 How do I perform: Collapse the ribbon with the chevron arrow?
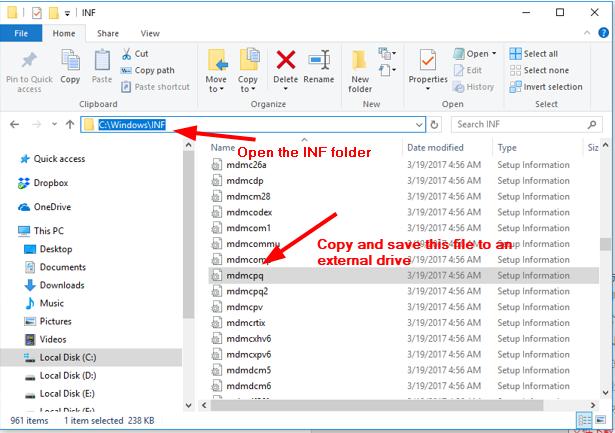click(x=587, y=33)
